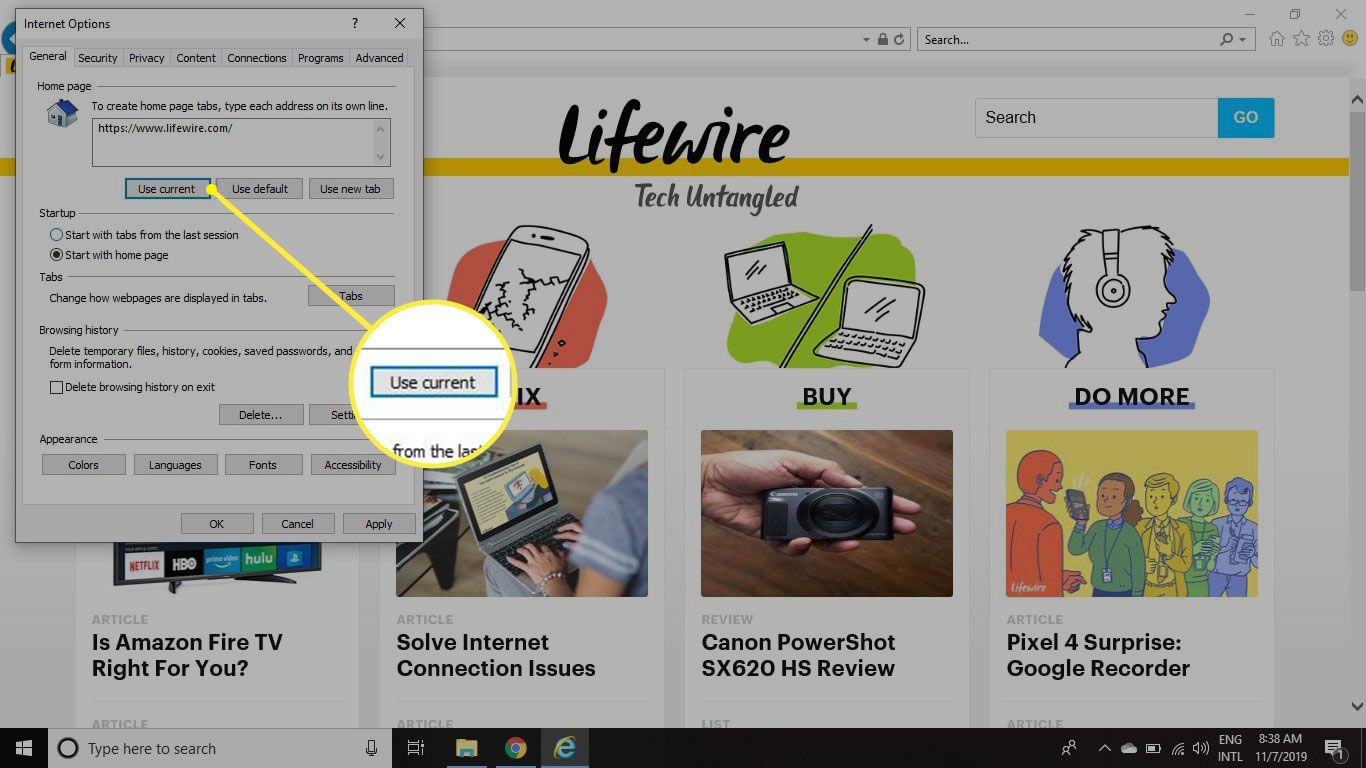Click the Lifewire page Search field
Screen dimensions: 1366x768
pyautogui.click(x=1097, y=117)
